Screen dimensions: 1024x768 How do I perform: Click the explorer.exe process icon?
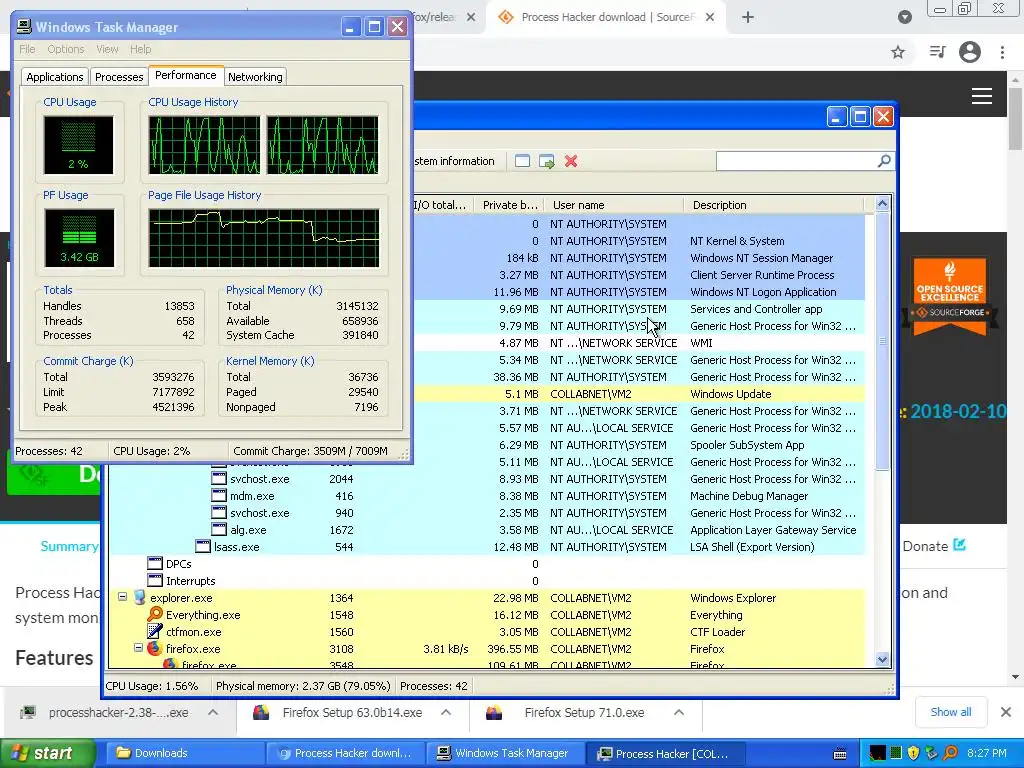point(139,598)
